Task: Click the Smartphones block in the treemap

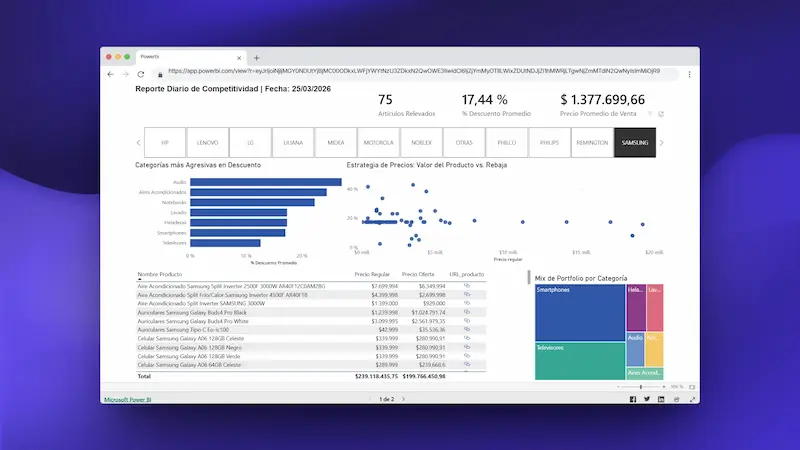Action: click(x=579, y=312)
